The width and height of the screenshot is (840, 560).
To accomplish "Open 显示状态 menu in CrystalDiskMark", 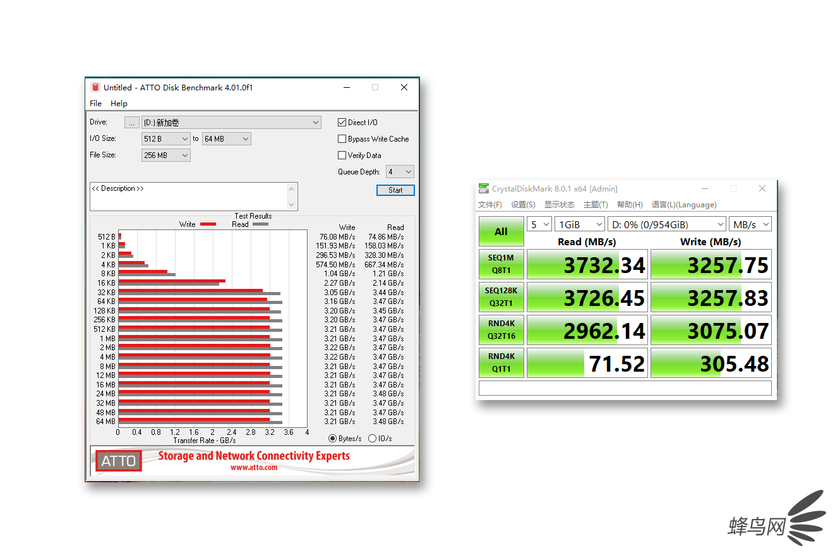I will tap(559, 205).
